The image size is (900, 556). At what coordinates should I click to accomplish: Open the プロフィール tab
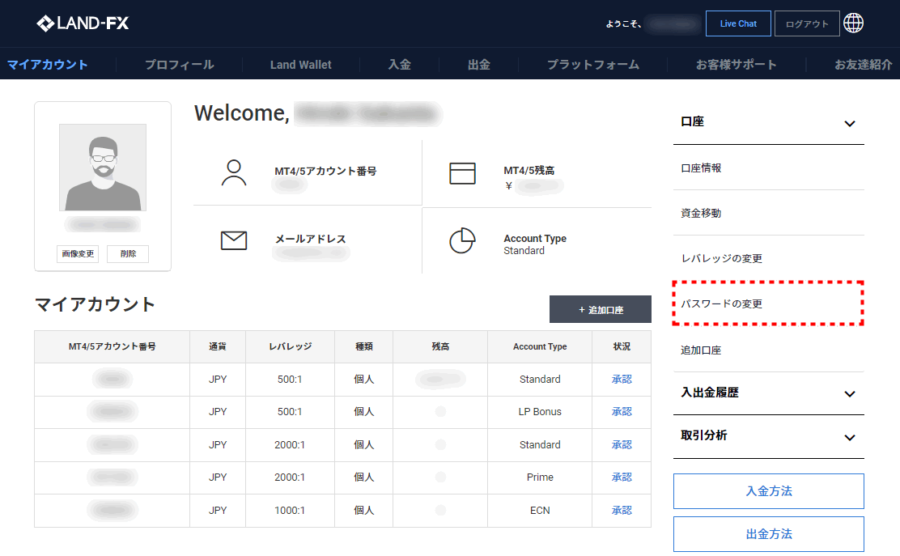point(179,64)
